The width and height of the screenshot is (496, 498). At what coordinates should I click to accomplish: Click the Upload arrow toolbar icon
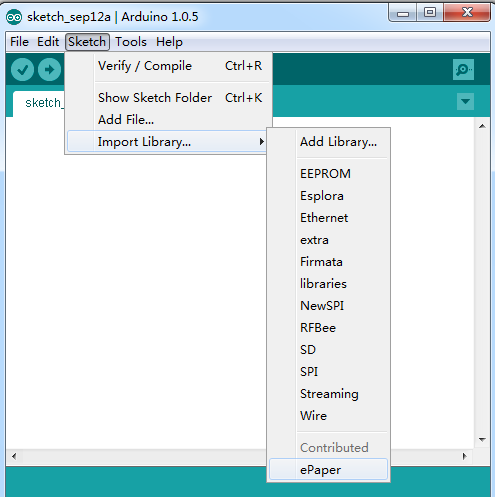(x=49, y=70)
